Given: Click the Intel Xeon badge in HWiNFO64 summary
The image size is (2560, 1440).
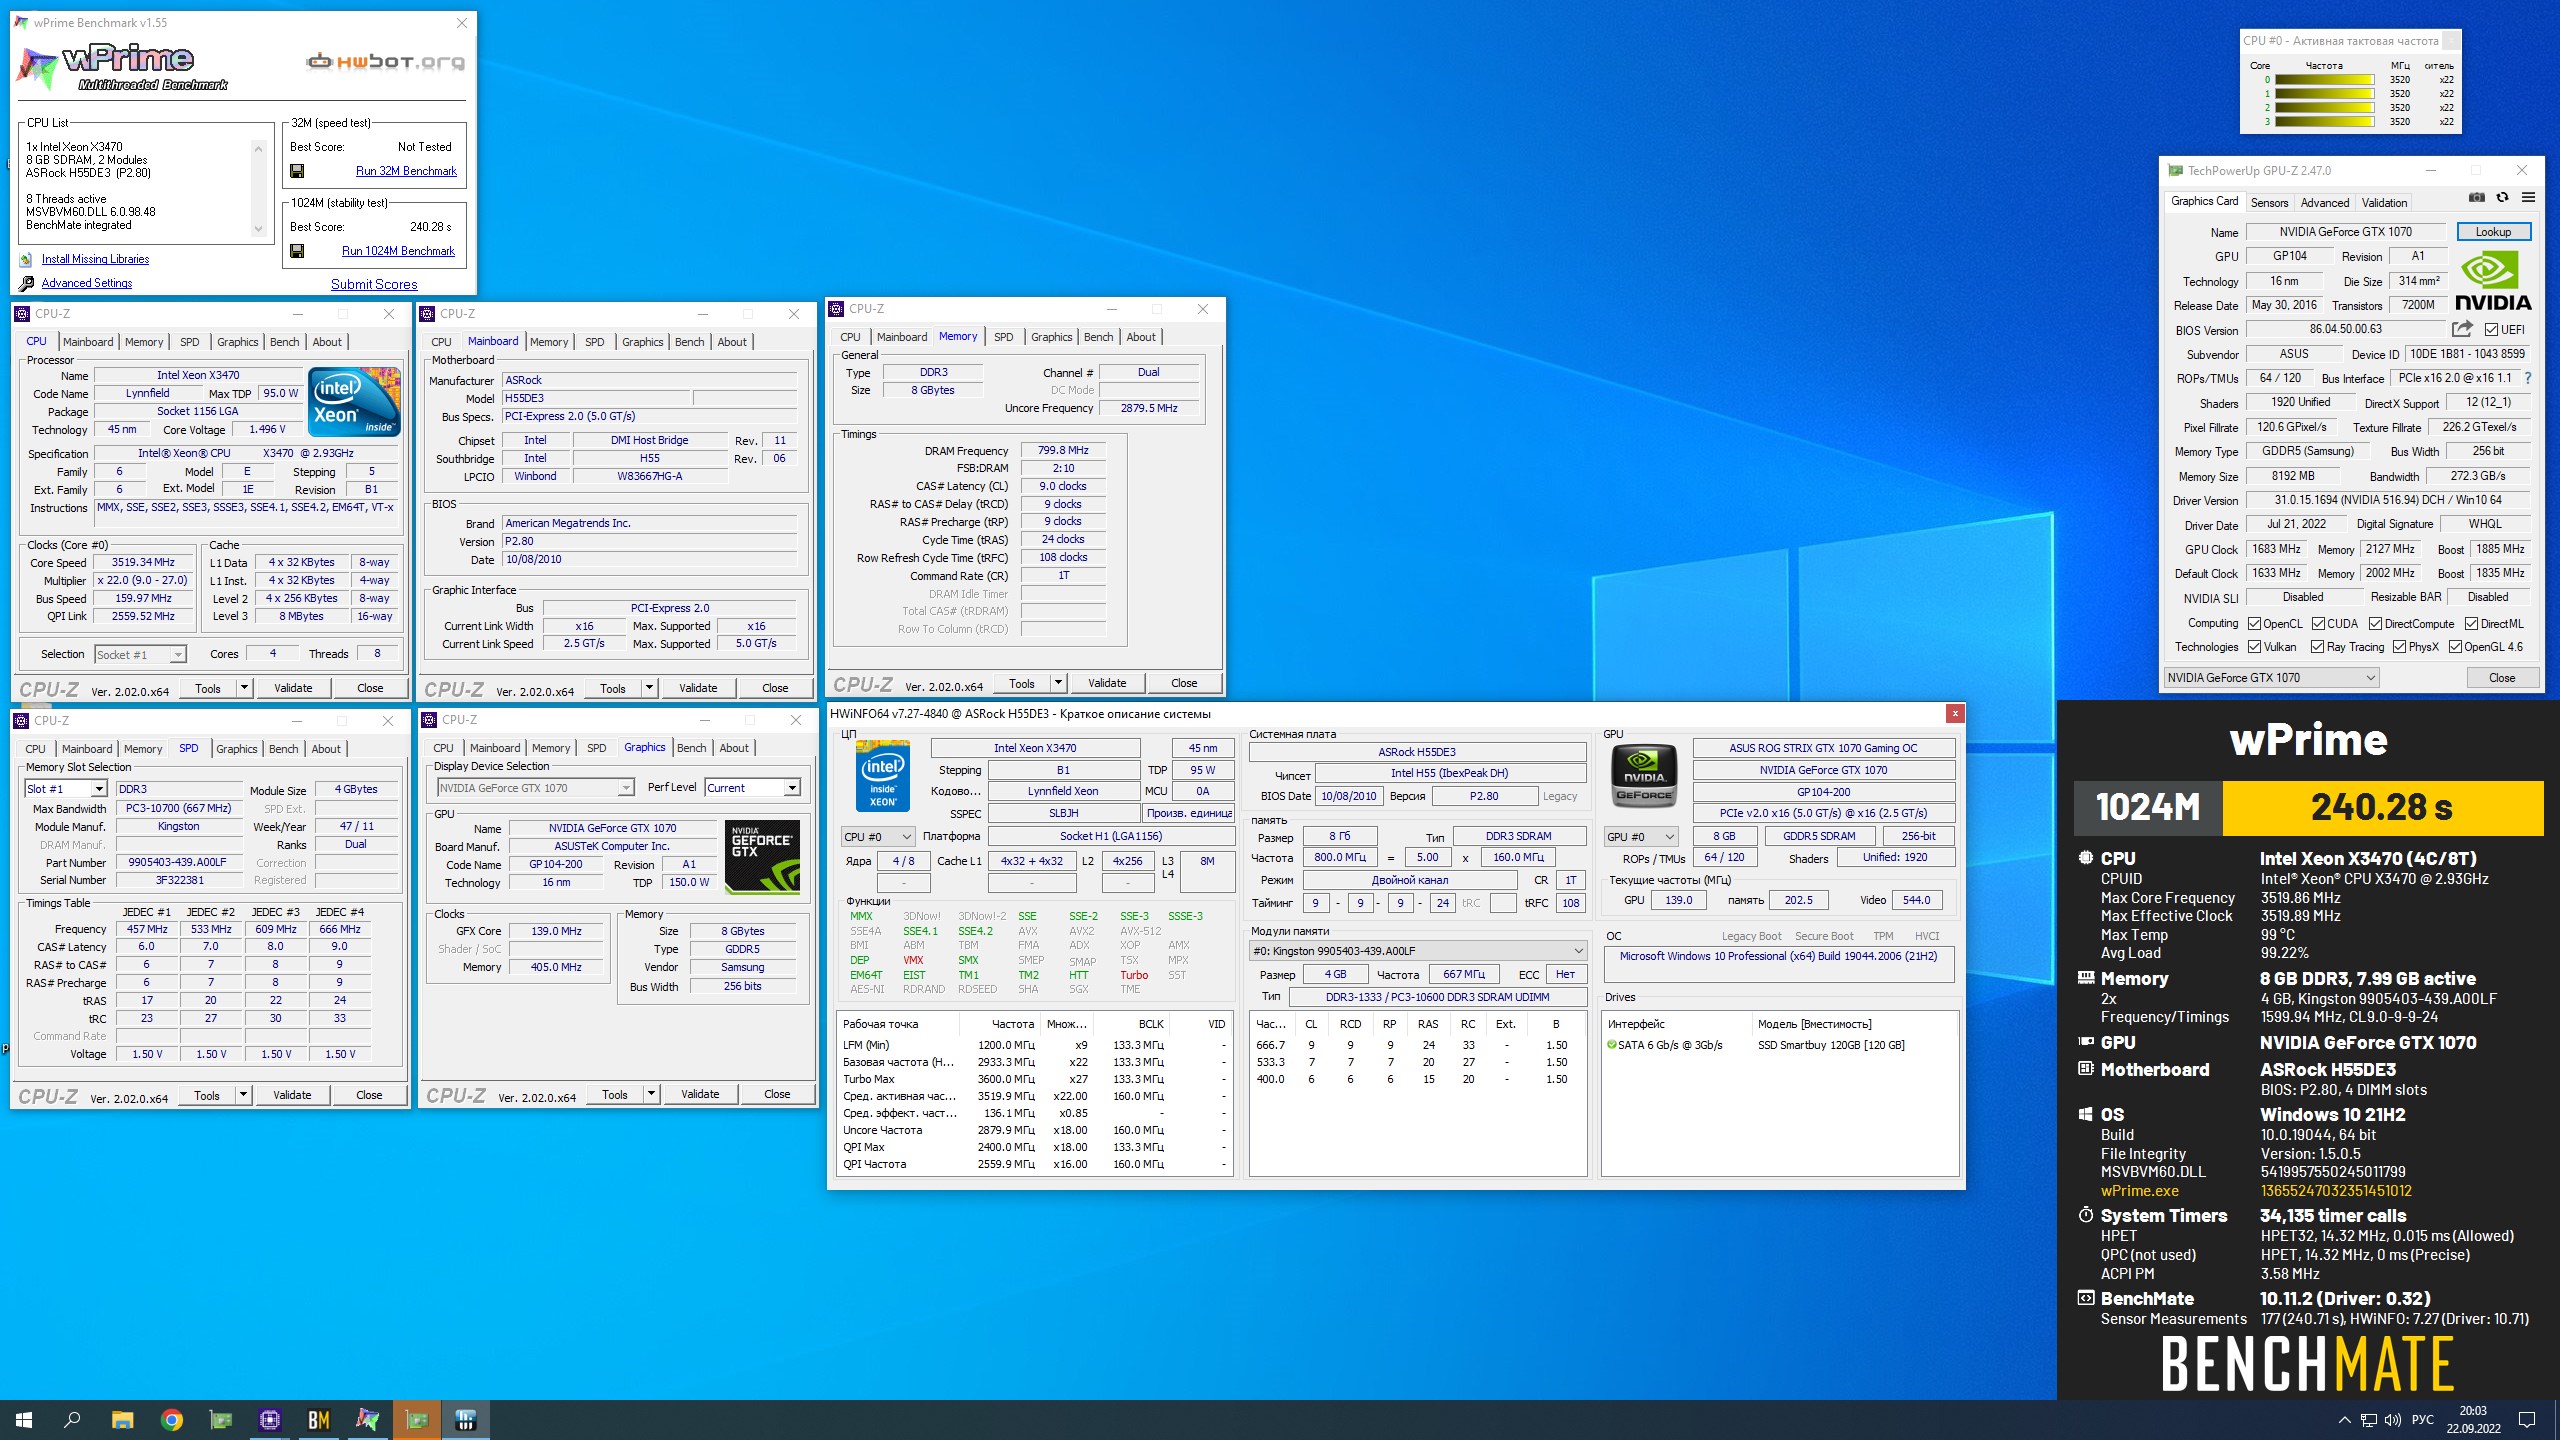Looking at the screenshot, I should point(883,775).
